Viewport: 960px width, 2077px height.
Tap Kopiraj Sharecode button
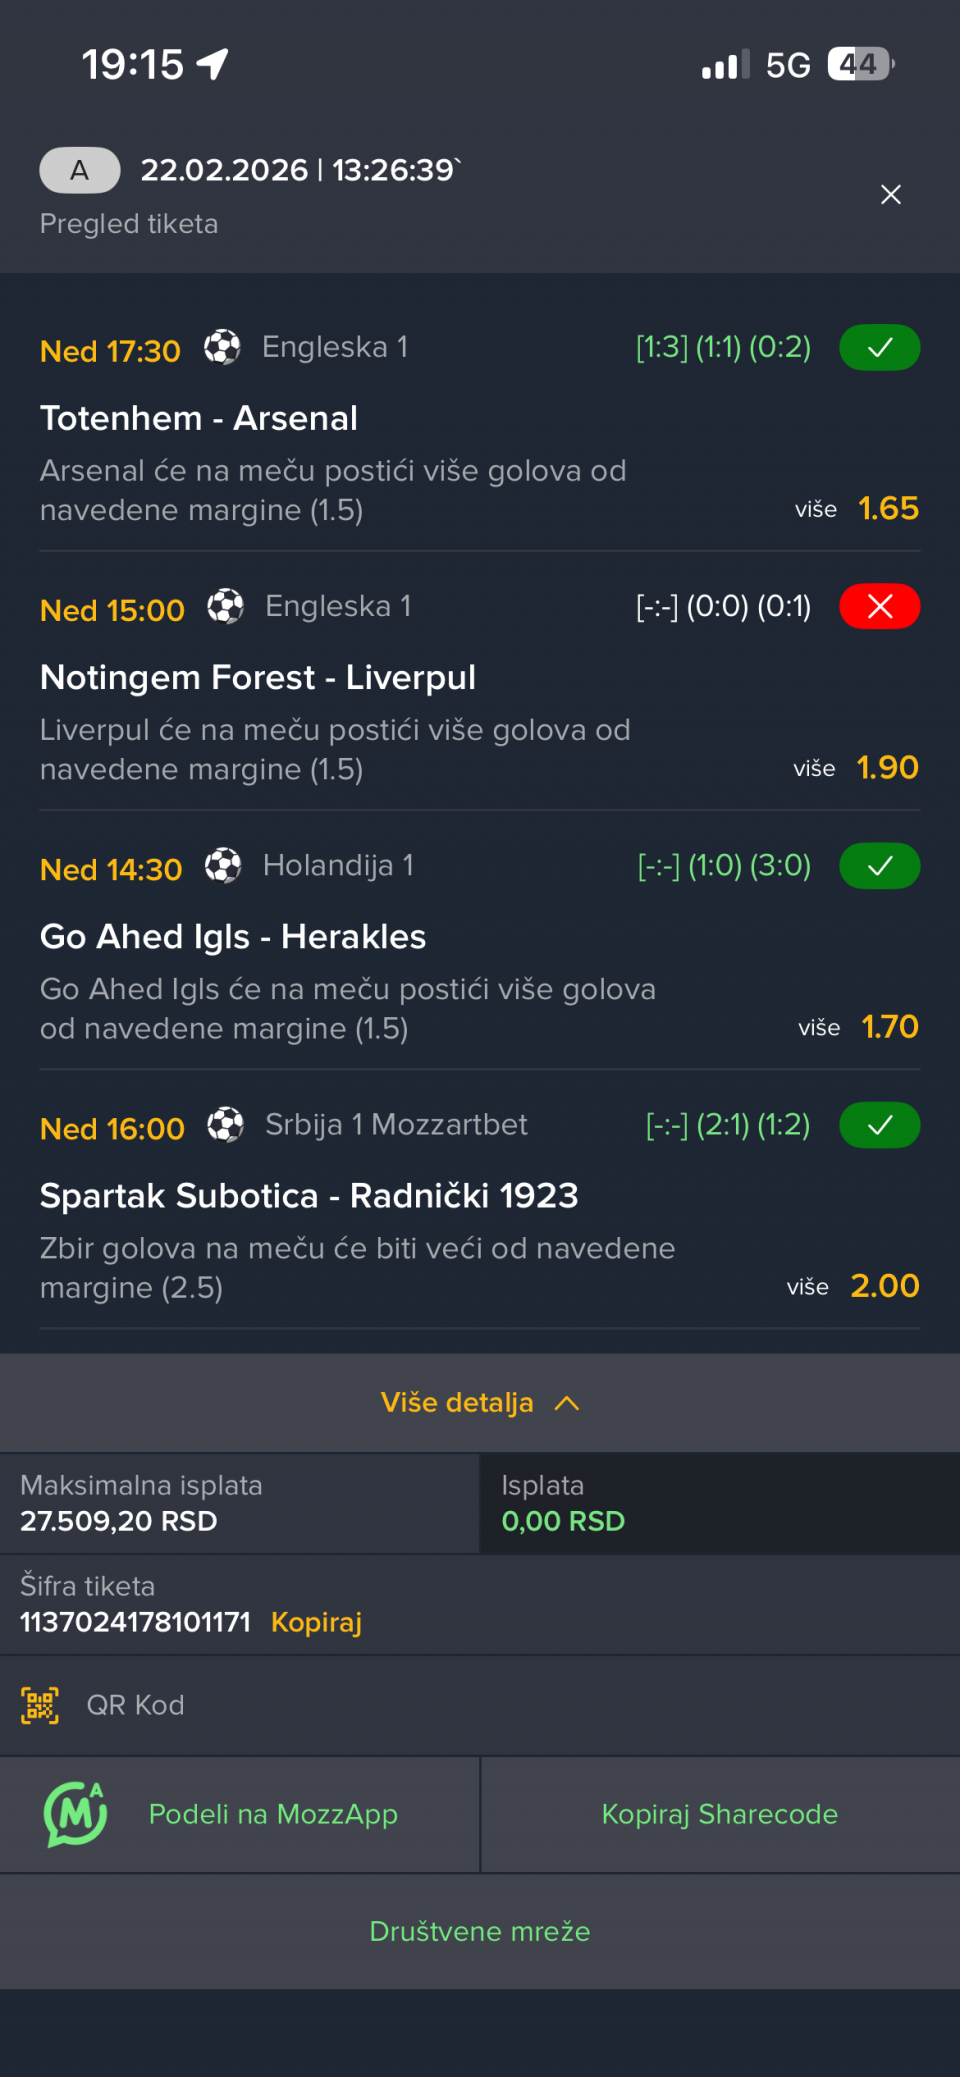(719, 1814)
